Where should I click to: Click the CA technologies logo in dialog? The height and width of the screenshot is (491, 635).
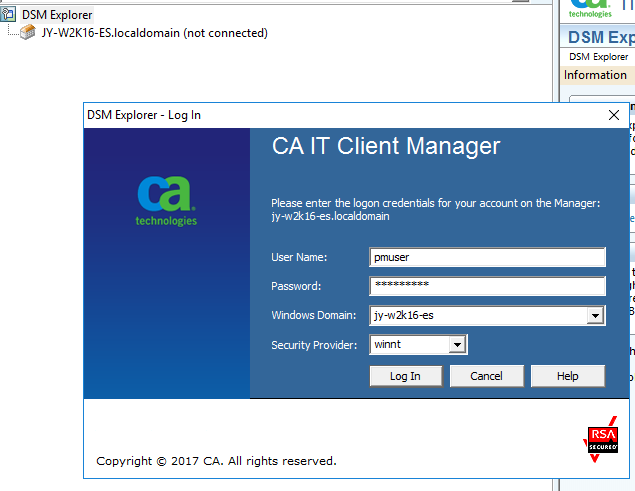(166, 201)
